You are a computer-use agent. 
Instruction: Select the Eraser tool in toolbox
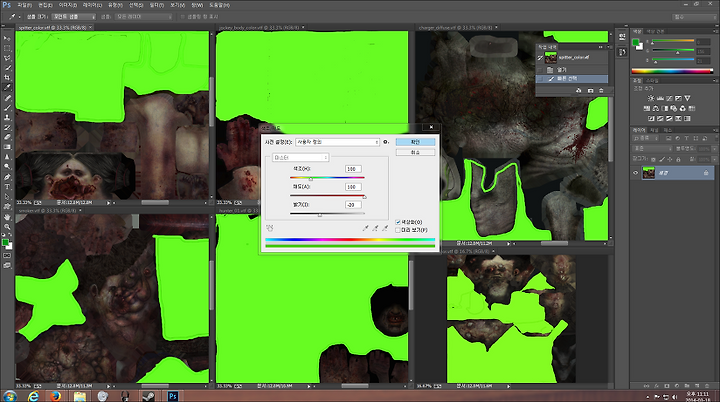click(7, 137)
